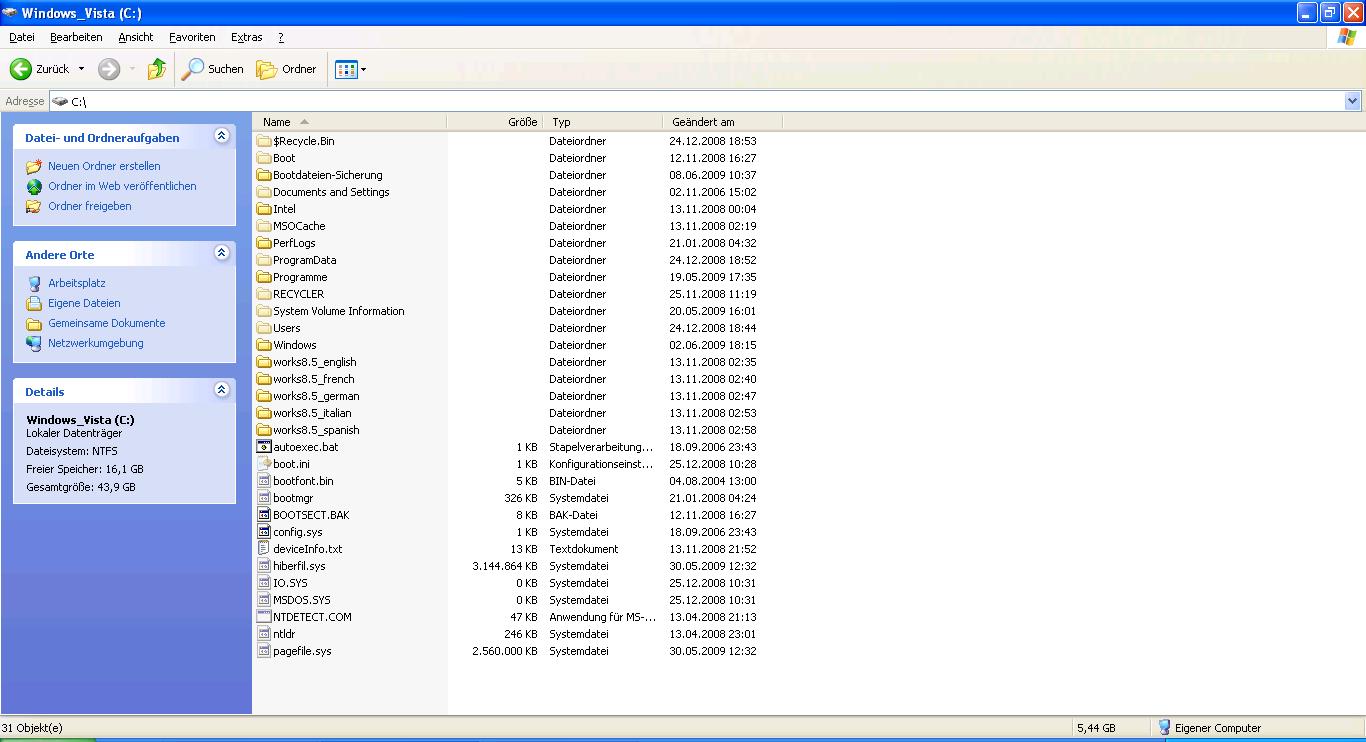Select the Windows folder icon
This screenshot has height=742, width=1366.
pos(264,345)
